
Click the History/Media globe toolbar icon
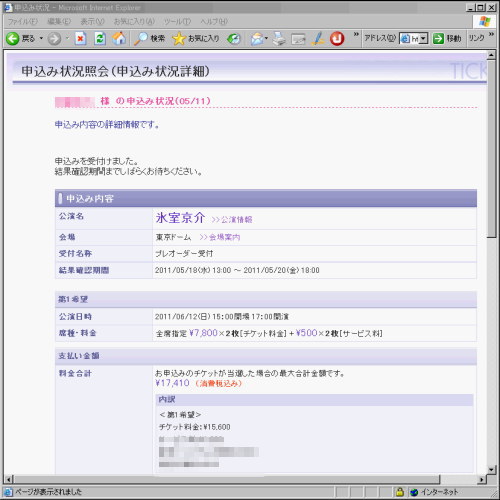click(234, 39)
